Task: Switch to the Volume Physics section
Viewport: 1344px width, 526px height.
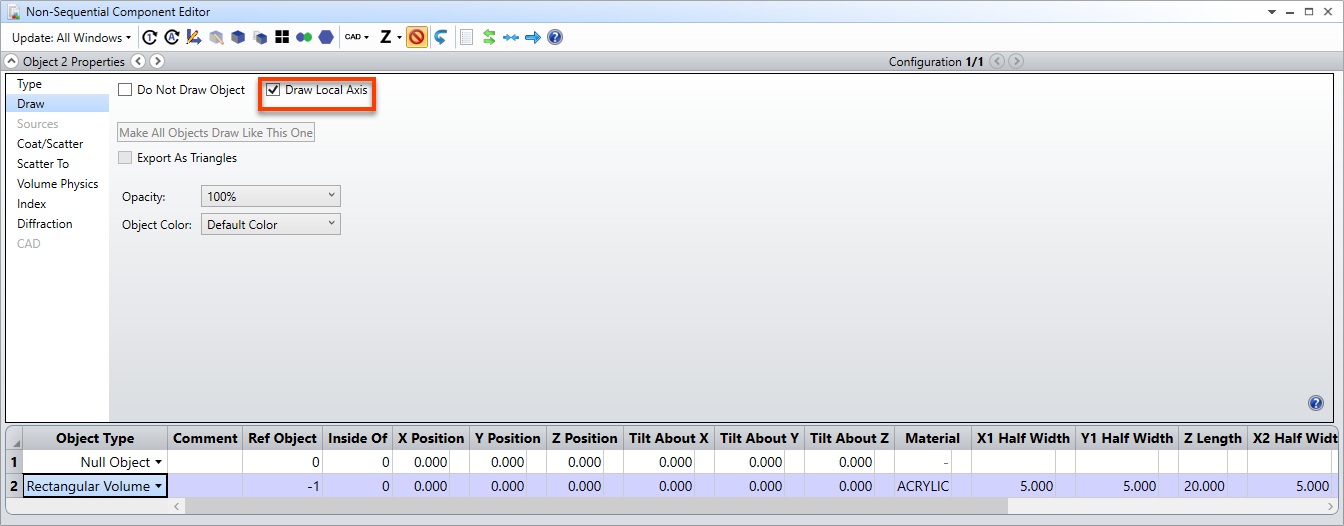Action: tap(57, 184)
